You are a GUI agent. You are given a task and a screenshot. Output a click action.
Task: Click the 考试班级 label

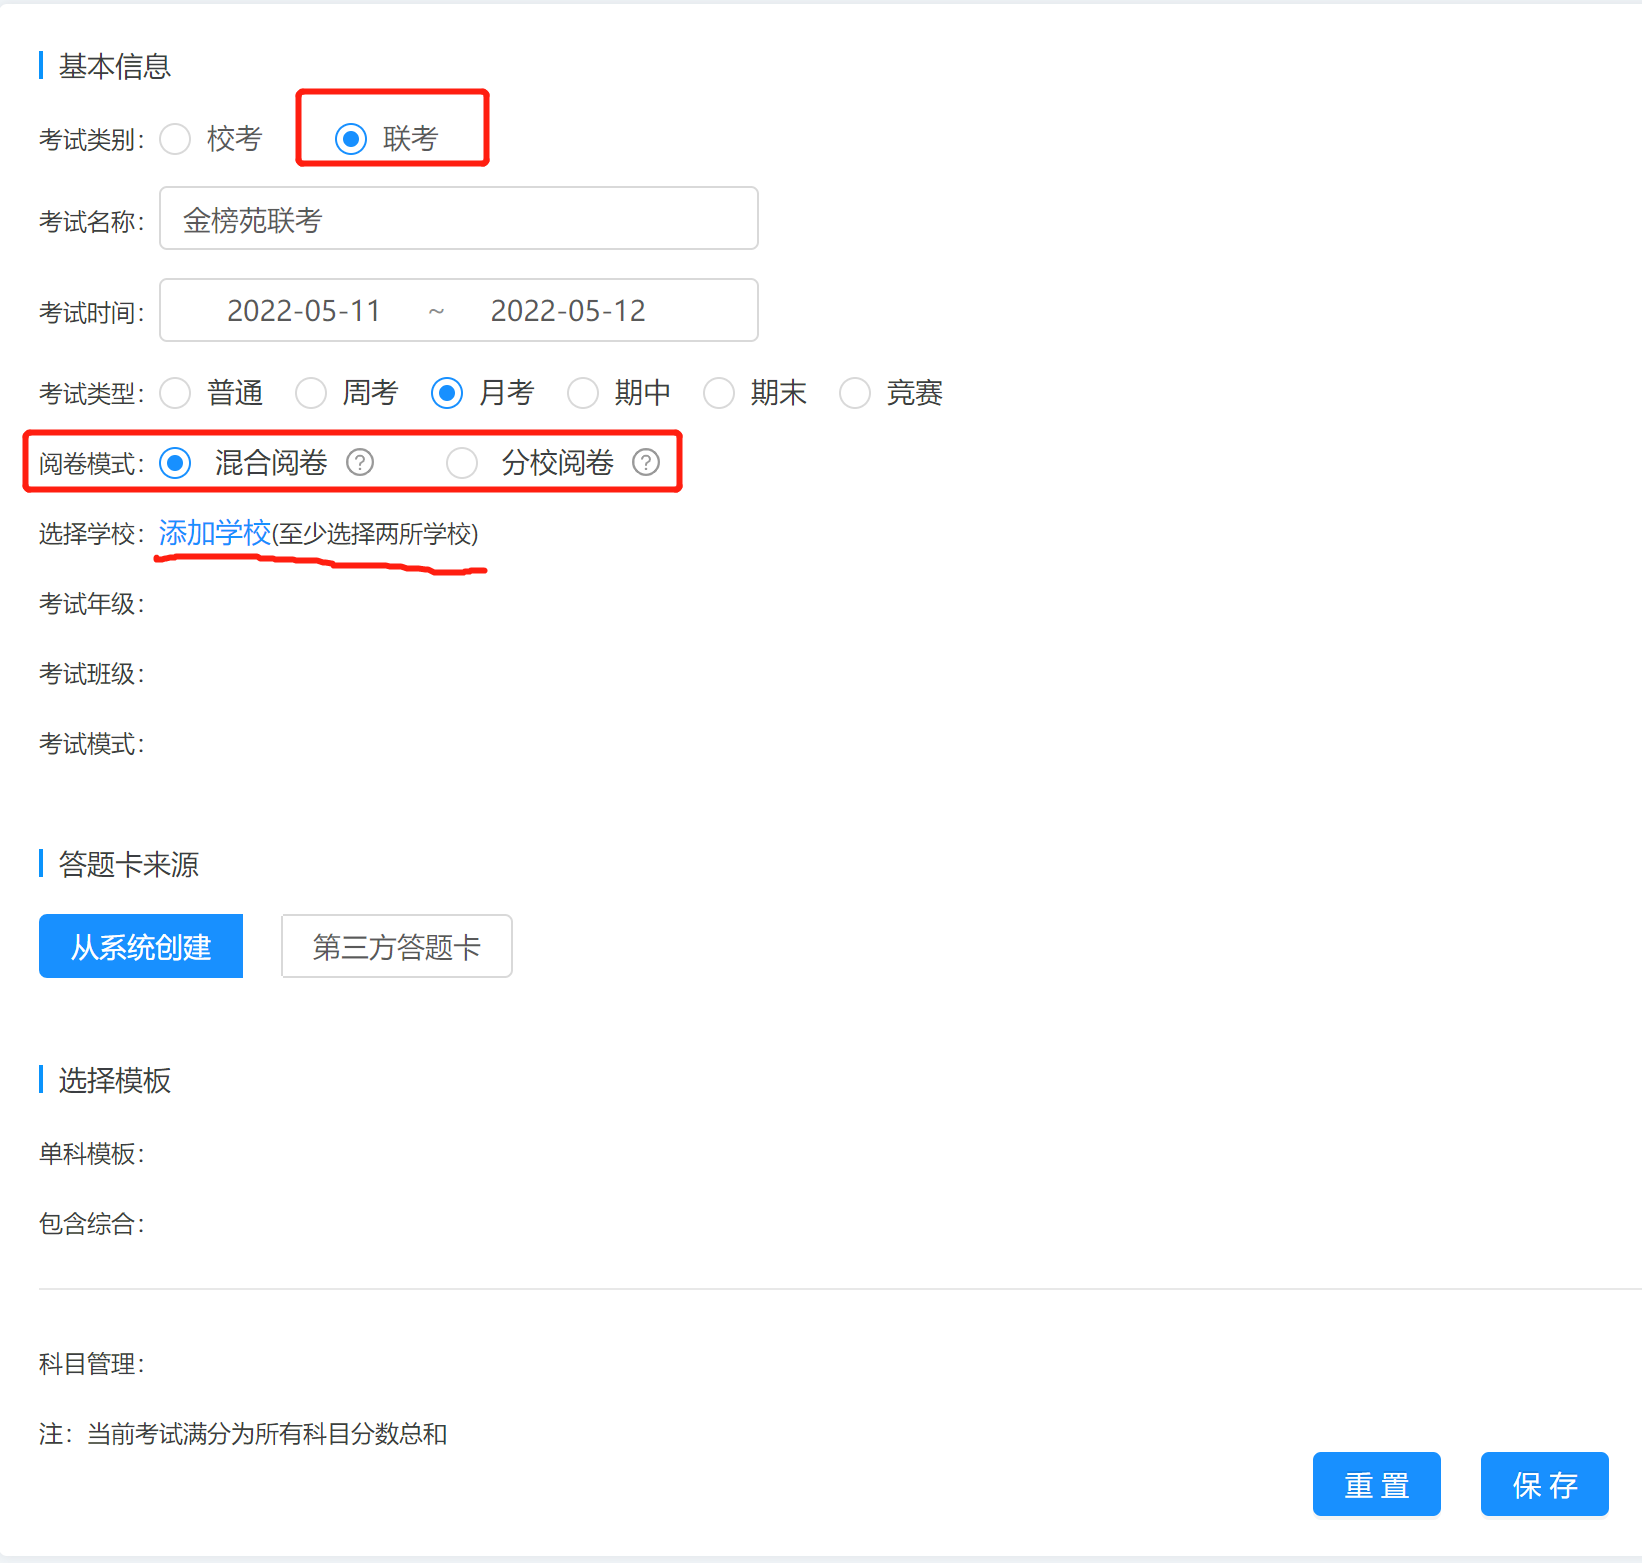pos(92,674)
